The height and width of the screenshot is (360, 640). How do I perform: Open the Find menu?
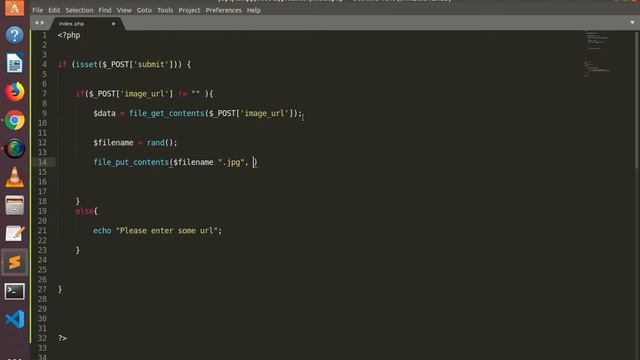105,10
